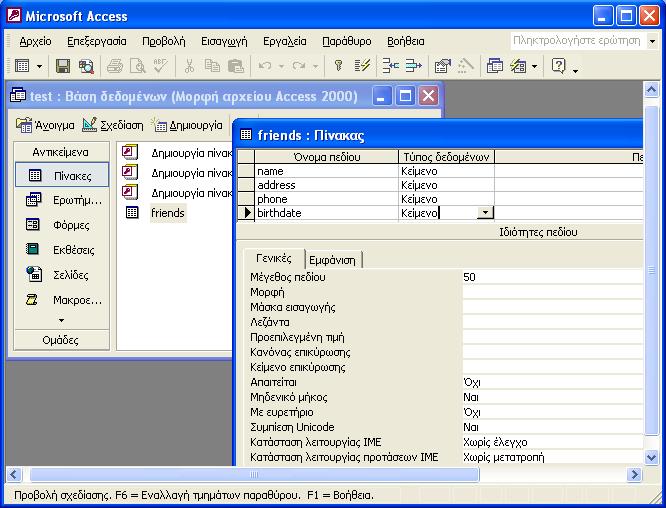Open the Παράθυρο menu

[x=347, y=41]
